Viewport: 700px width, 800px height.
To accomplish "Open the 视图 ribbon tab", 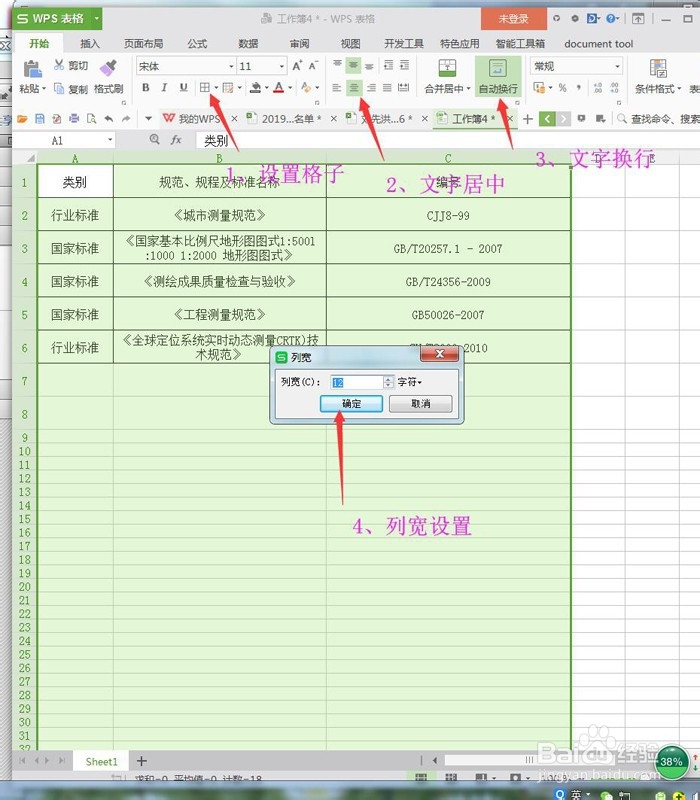I will (x=351, y=44).
